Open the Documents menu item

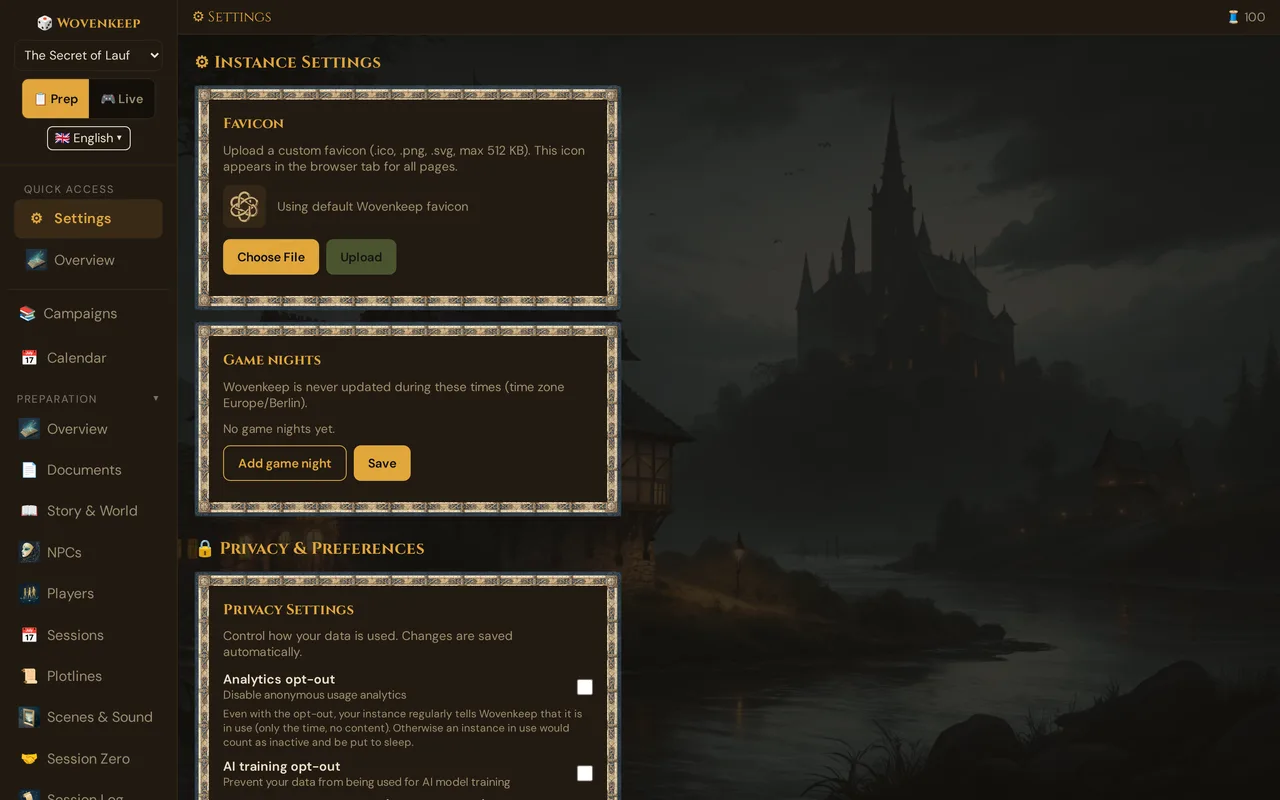point(88,470)
